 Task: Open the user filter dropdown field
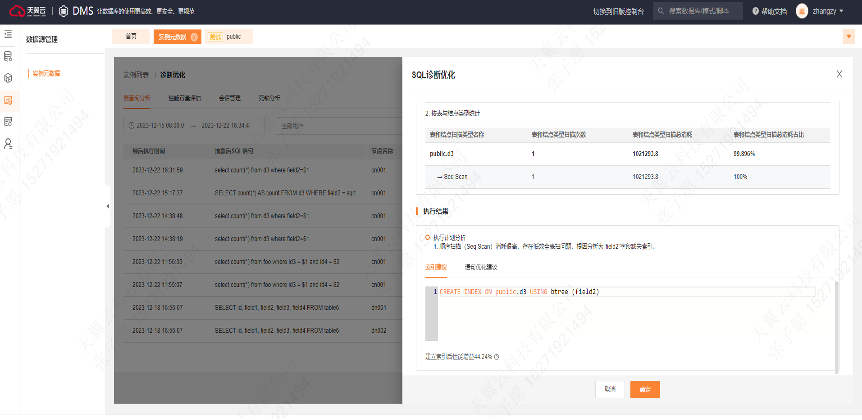(x=338, y=126)
